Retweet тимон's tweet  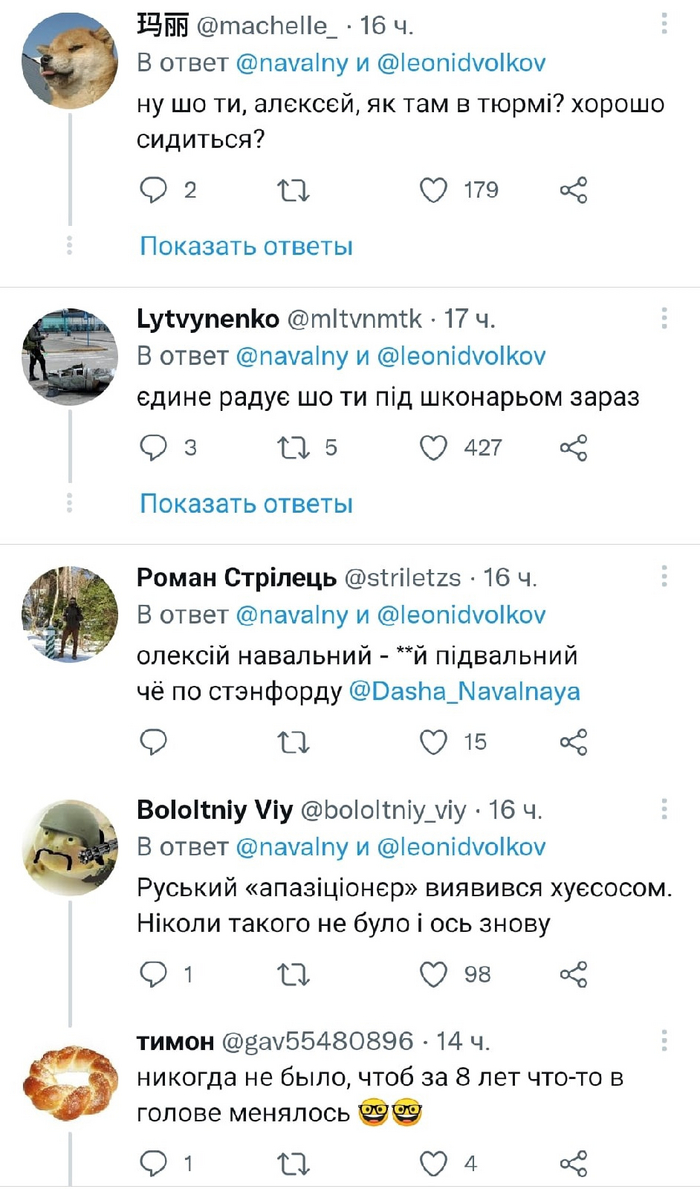[x=293, y=1163]
